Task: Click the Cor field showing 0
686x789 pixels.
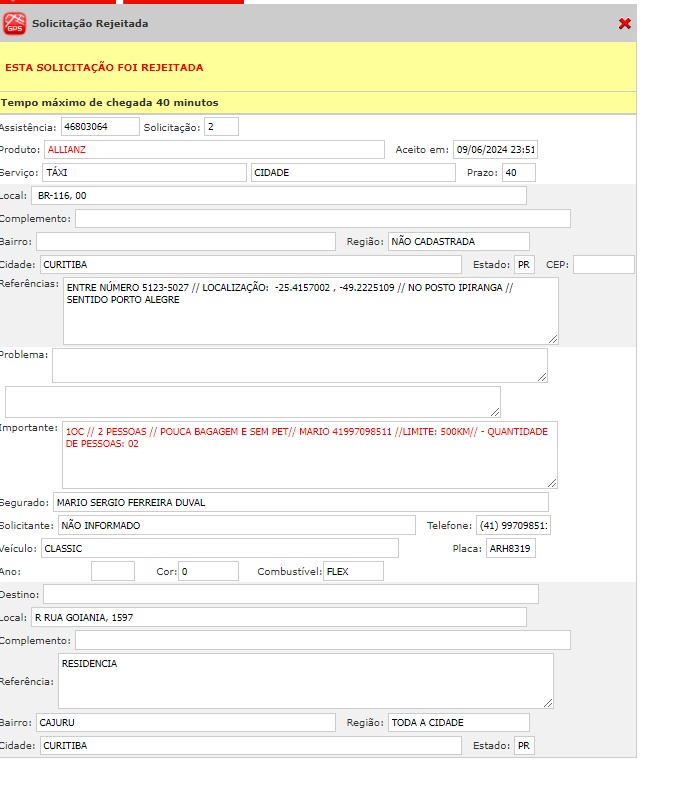Action: pos(208,572)
